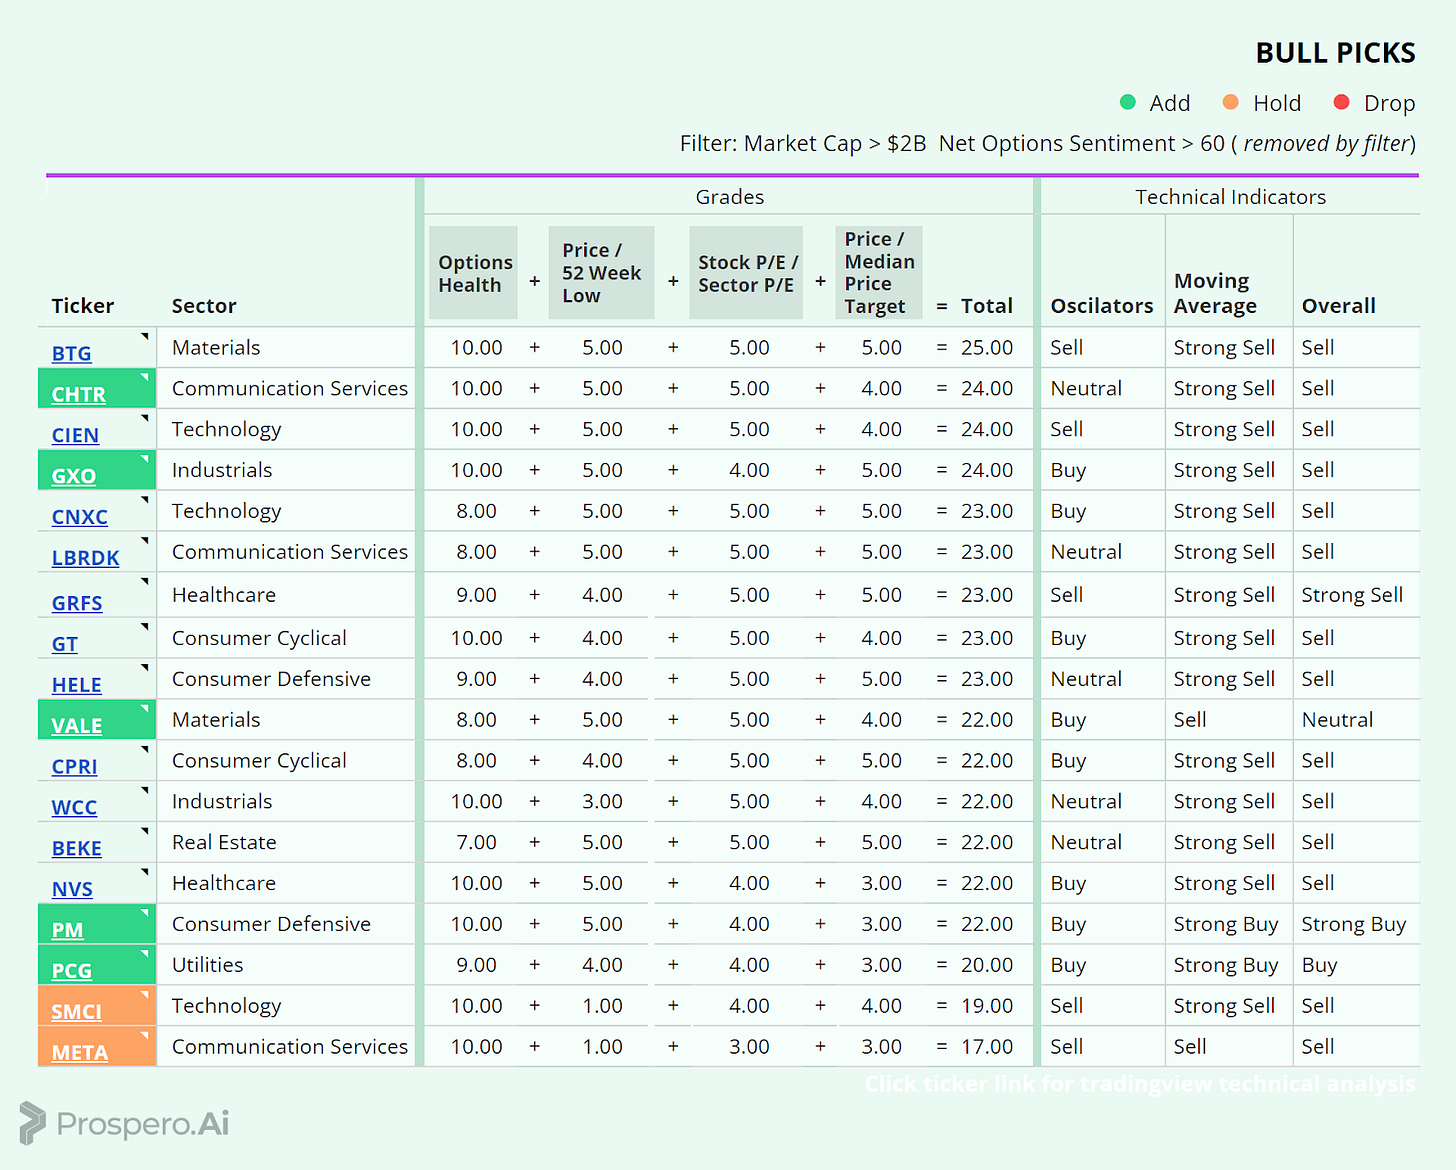This screenshot has height=1170, width=1456.
Task: Select the CPRI ticker link
Action: click(74, 767)
